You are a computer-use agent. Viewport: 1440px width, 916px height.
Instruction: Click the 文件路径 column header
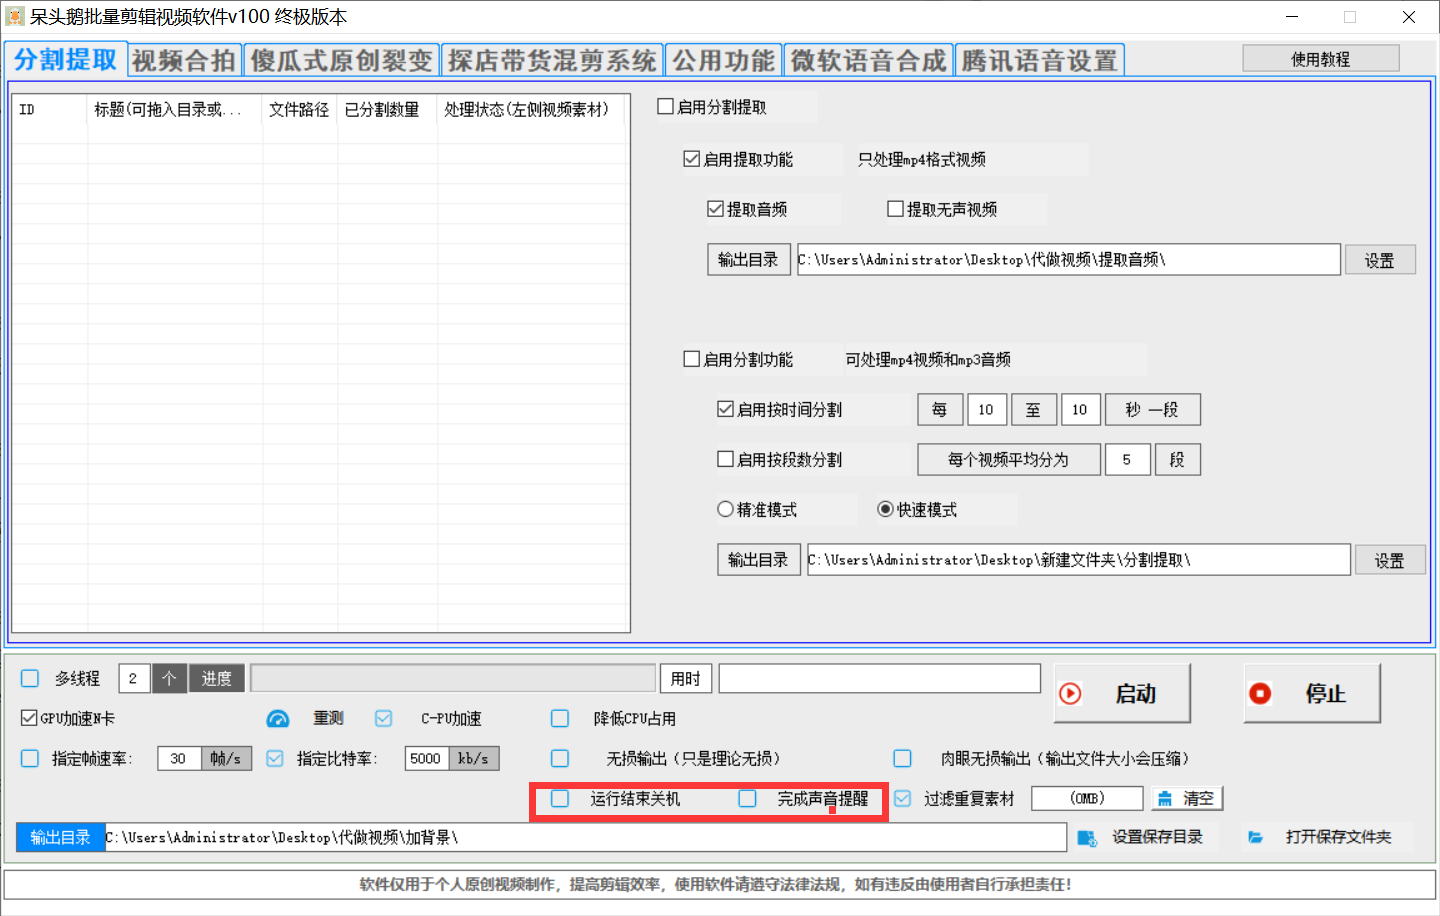(299, 110)
